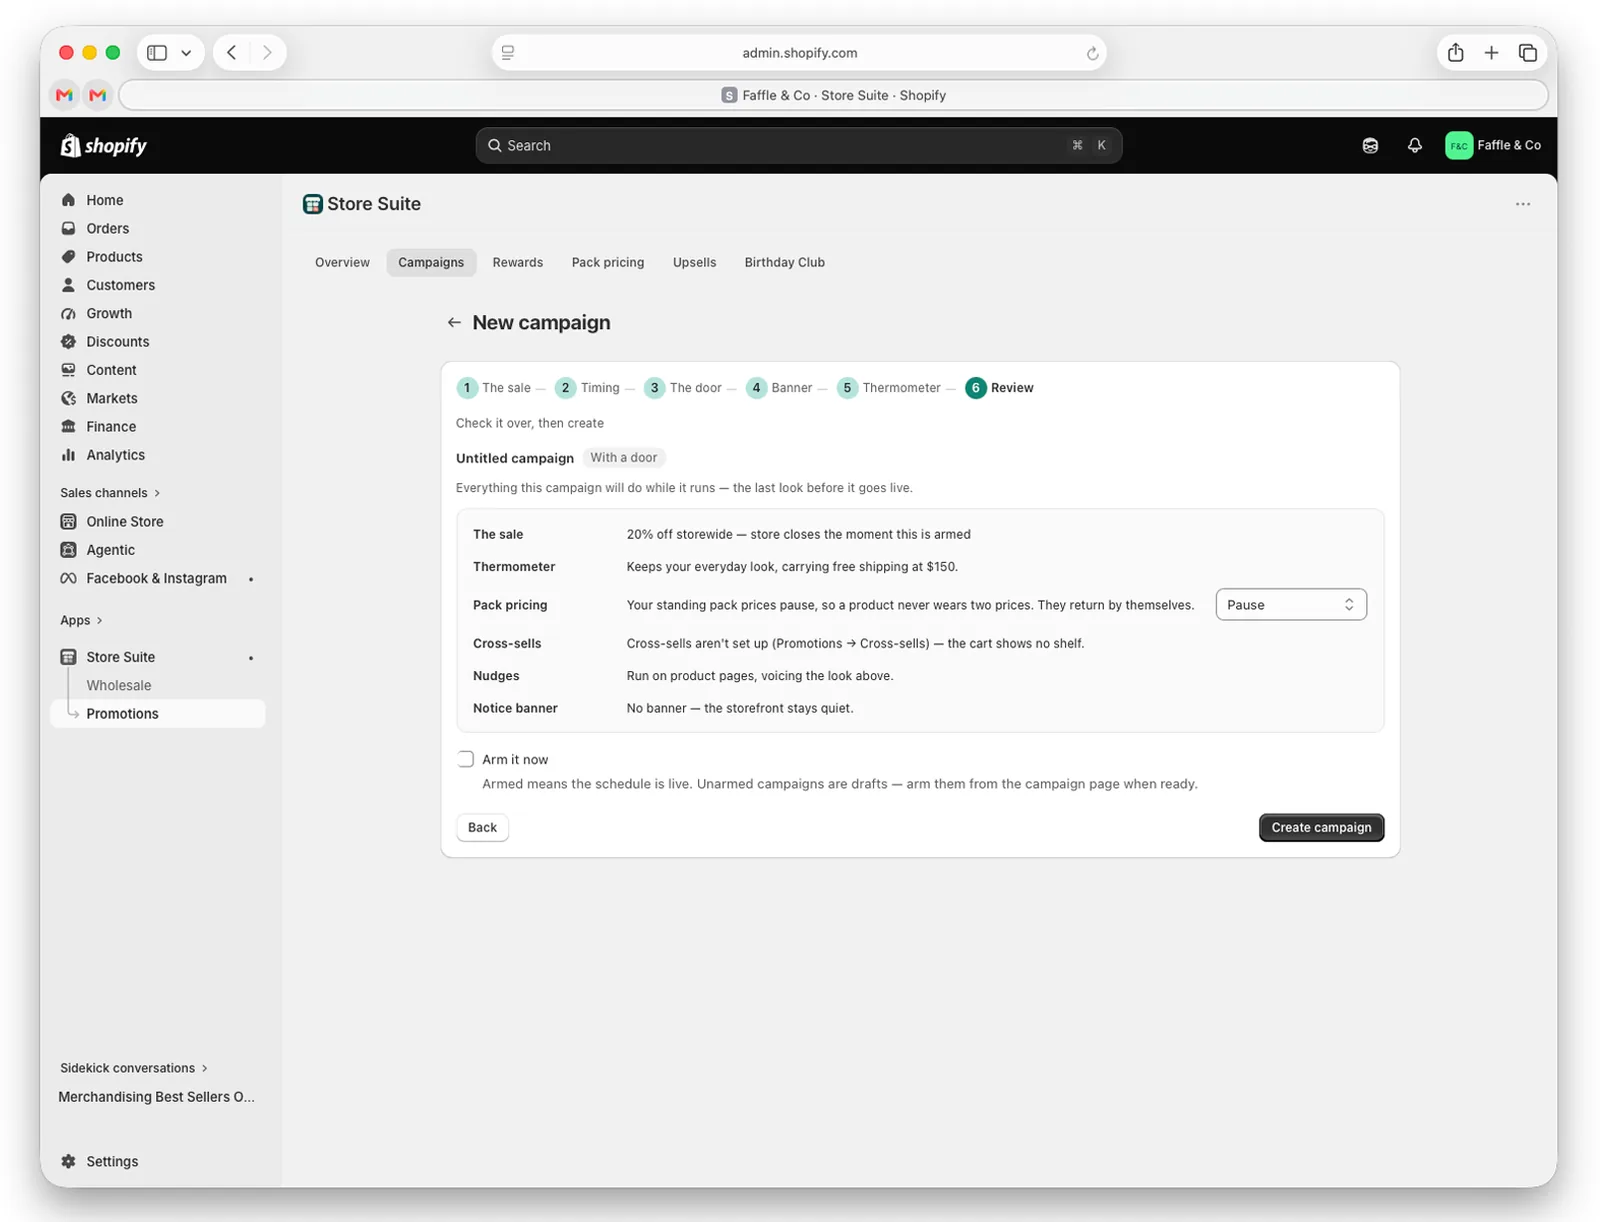
Task: Go to step 5 Thermometer
Action: point(889,388)
